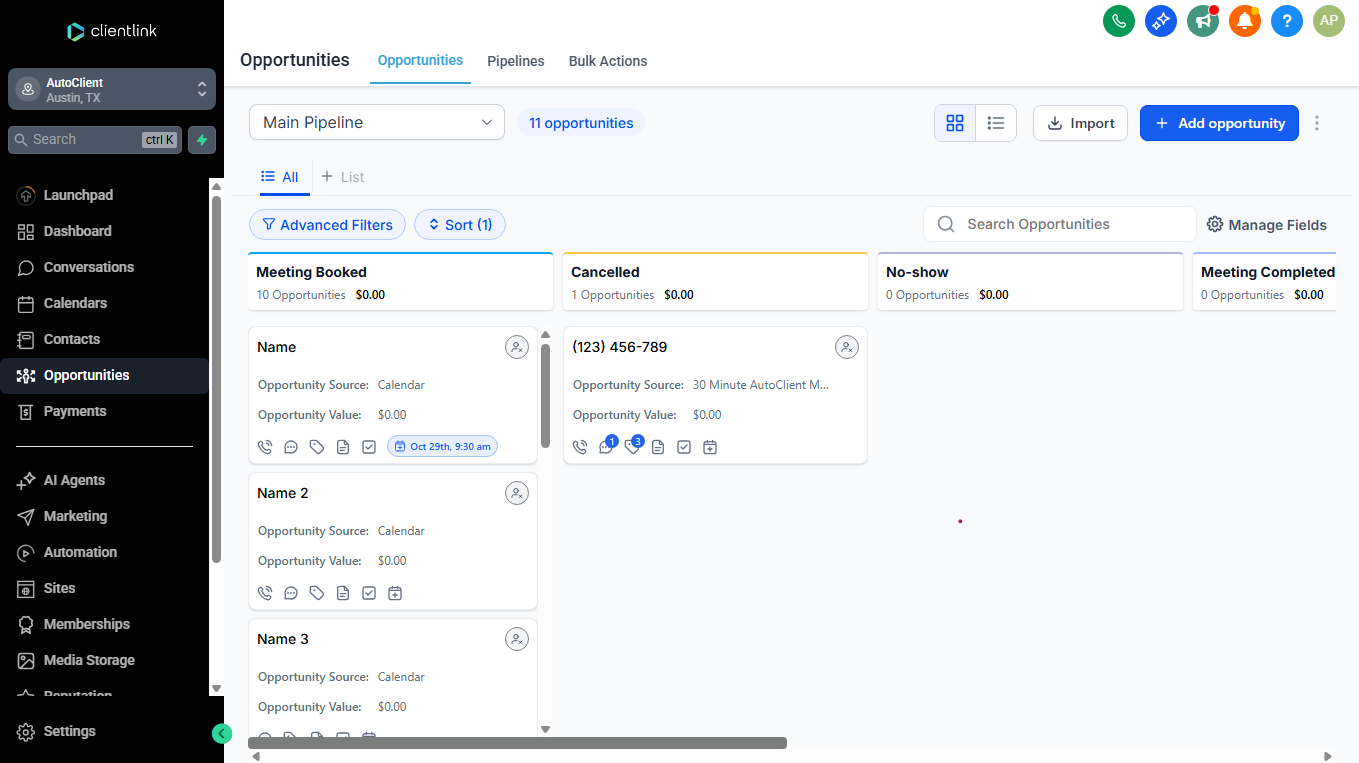Switch to board grid view

tap(955, 123)
